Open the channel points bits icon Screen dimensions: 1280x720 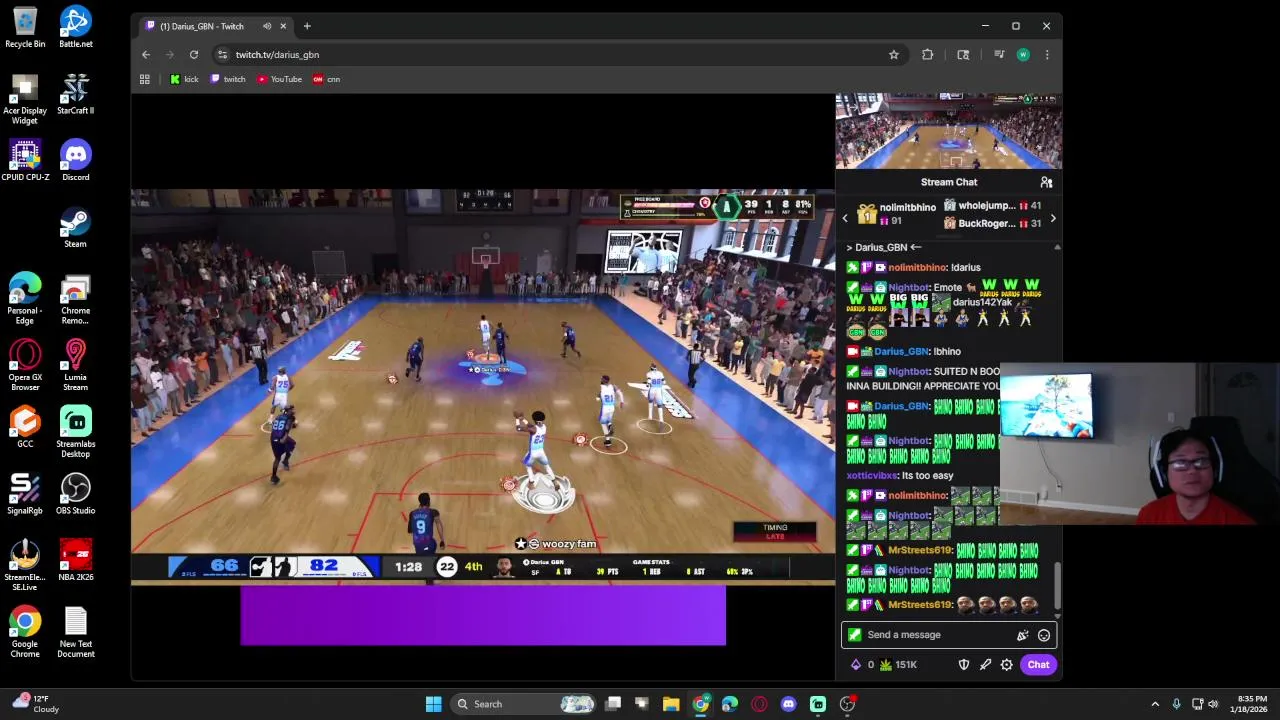pyautogui.click(x=856, y=665)
